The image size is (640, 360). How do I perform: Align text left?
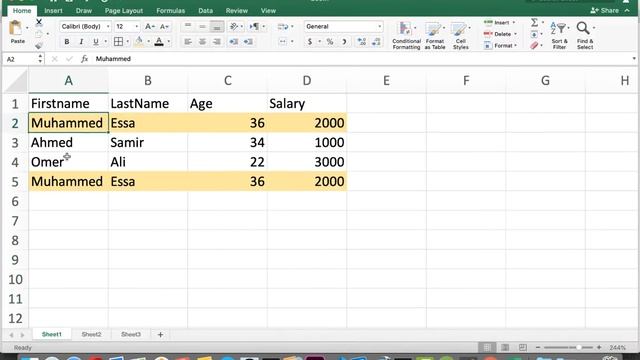tap(188, 42)
